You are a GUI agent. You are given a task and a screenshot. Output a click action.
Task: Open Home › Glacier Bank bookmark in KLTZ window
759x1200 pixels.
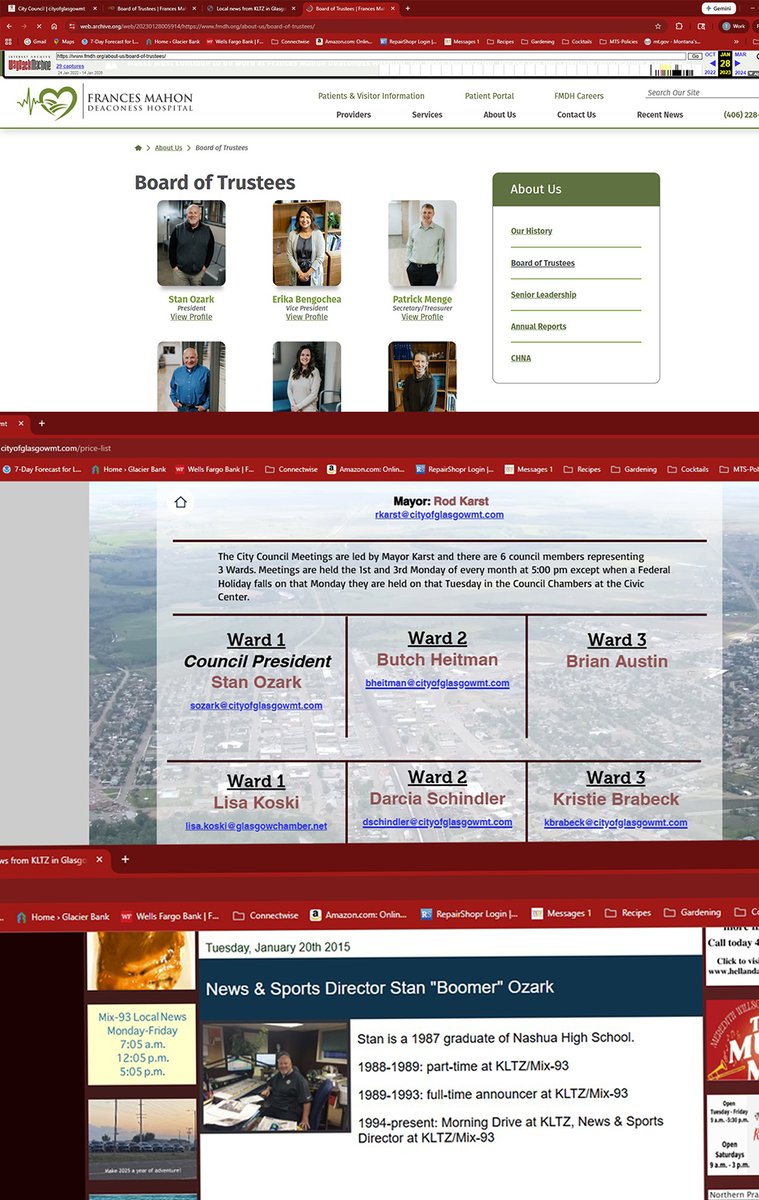(x=62, y=915)
